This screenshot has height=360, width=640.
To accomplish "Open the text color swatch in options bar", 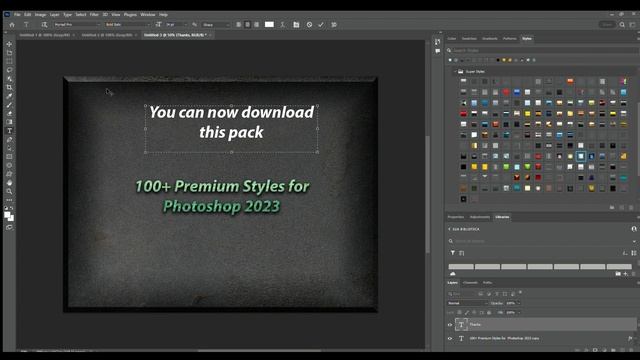I will pyautogui.click(x=269, y=24).
